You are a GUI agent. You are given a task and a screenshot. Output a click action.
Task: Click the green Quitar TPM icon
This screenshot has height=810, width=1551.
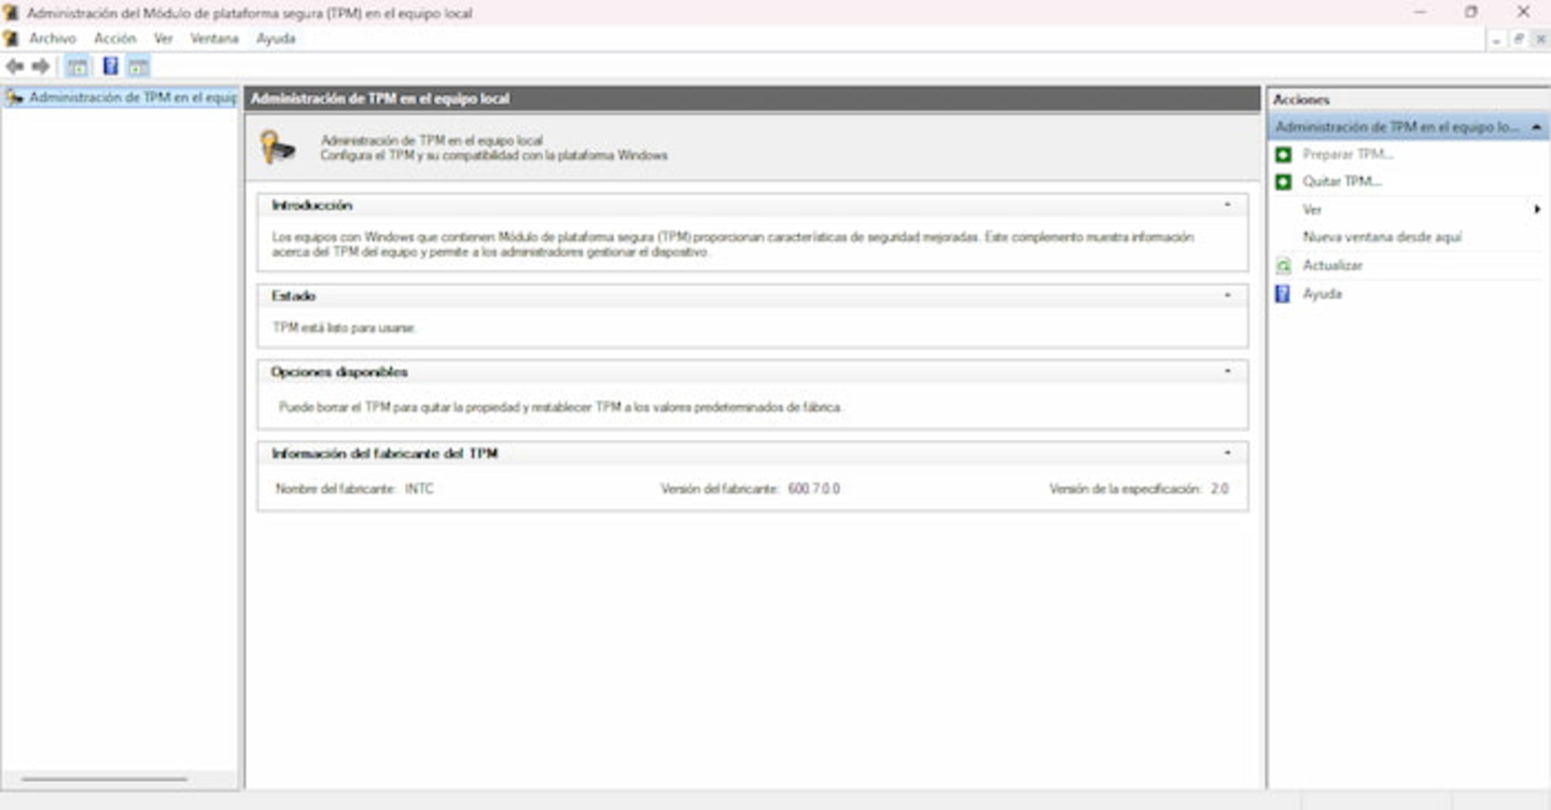pos(1284,182)
